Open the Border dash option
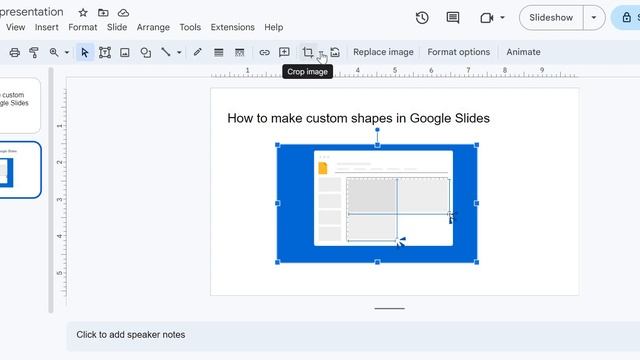 tap(240, 52)
